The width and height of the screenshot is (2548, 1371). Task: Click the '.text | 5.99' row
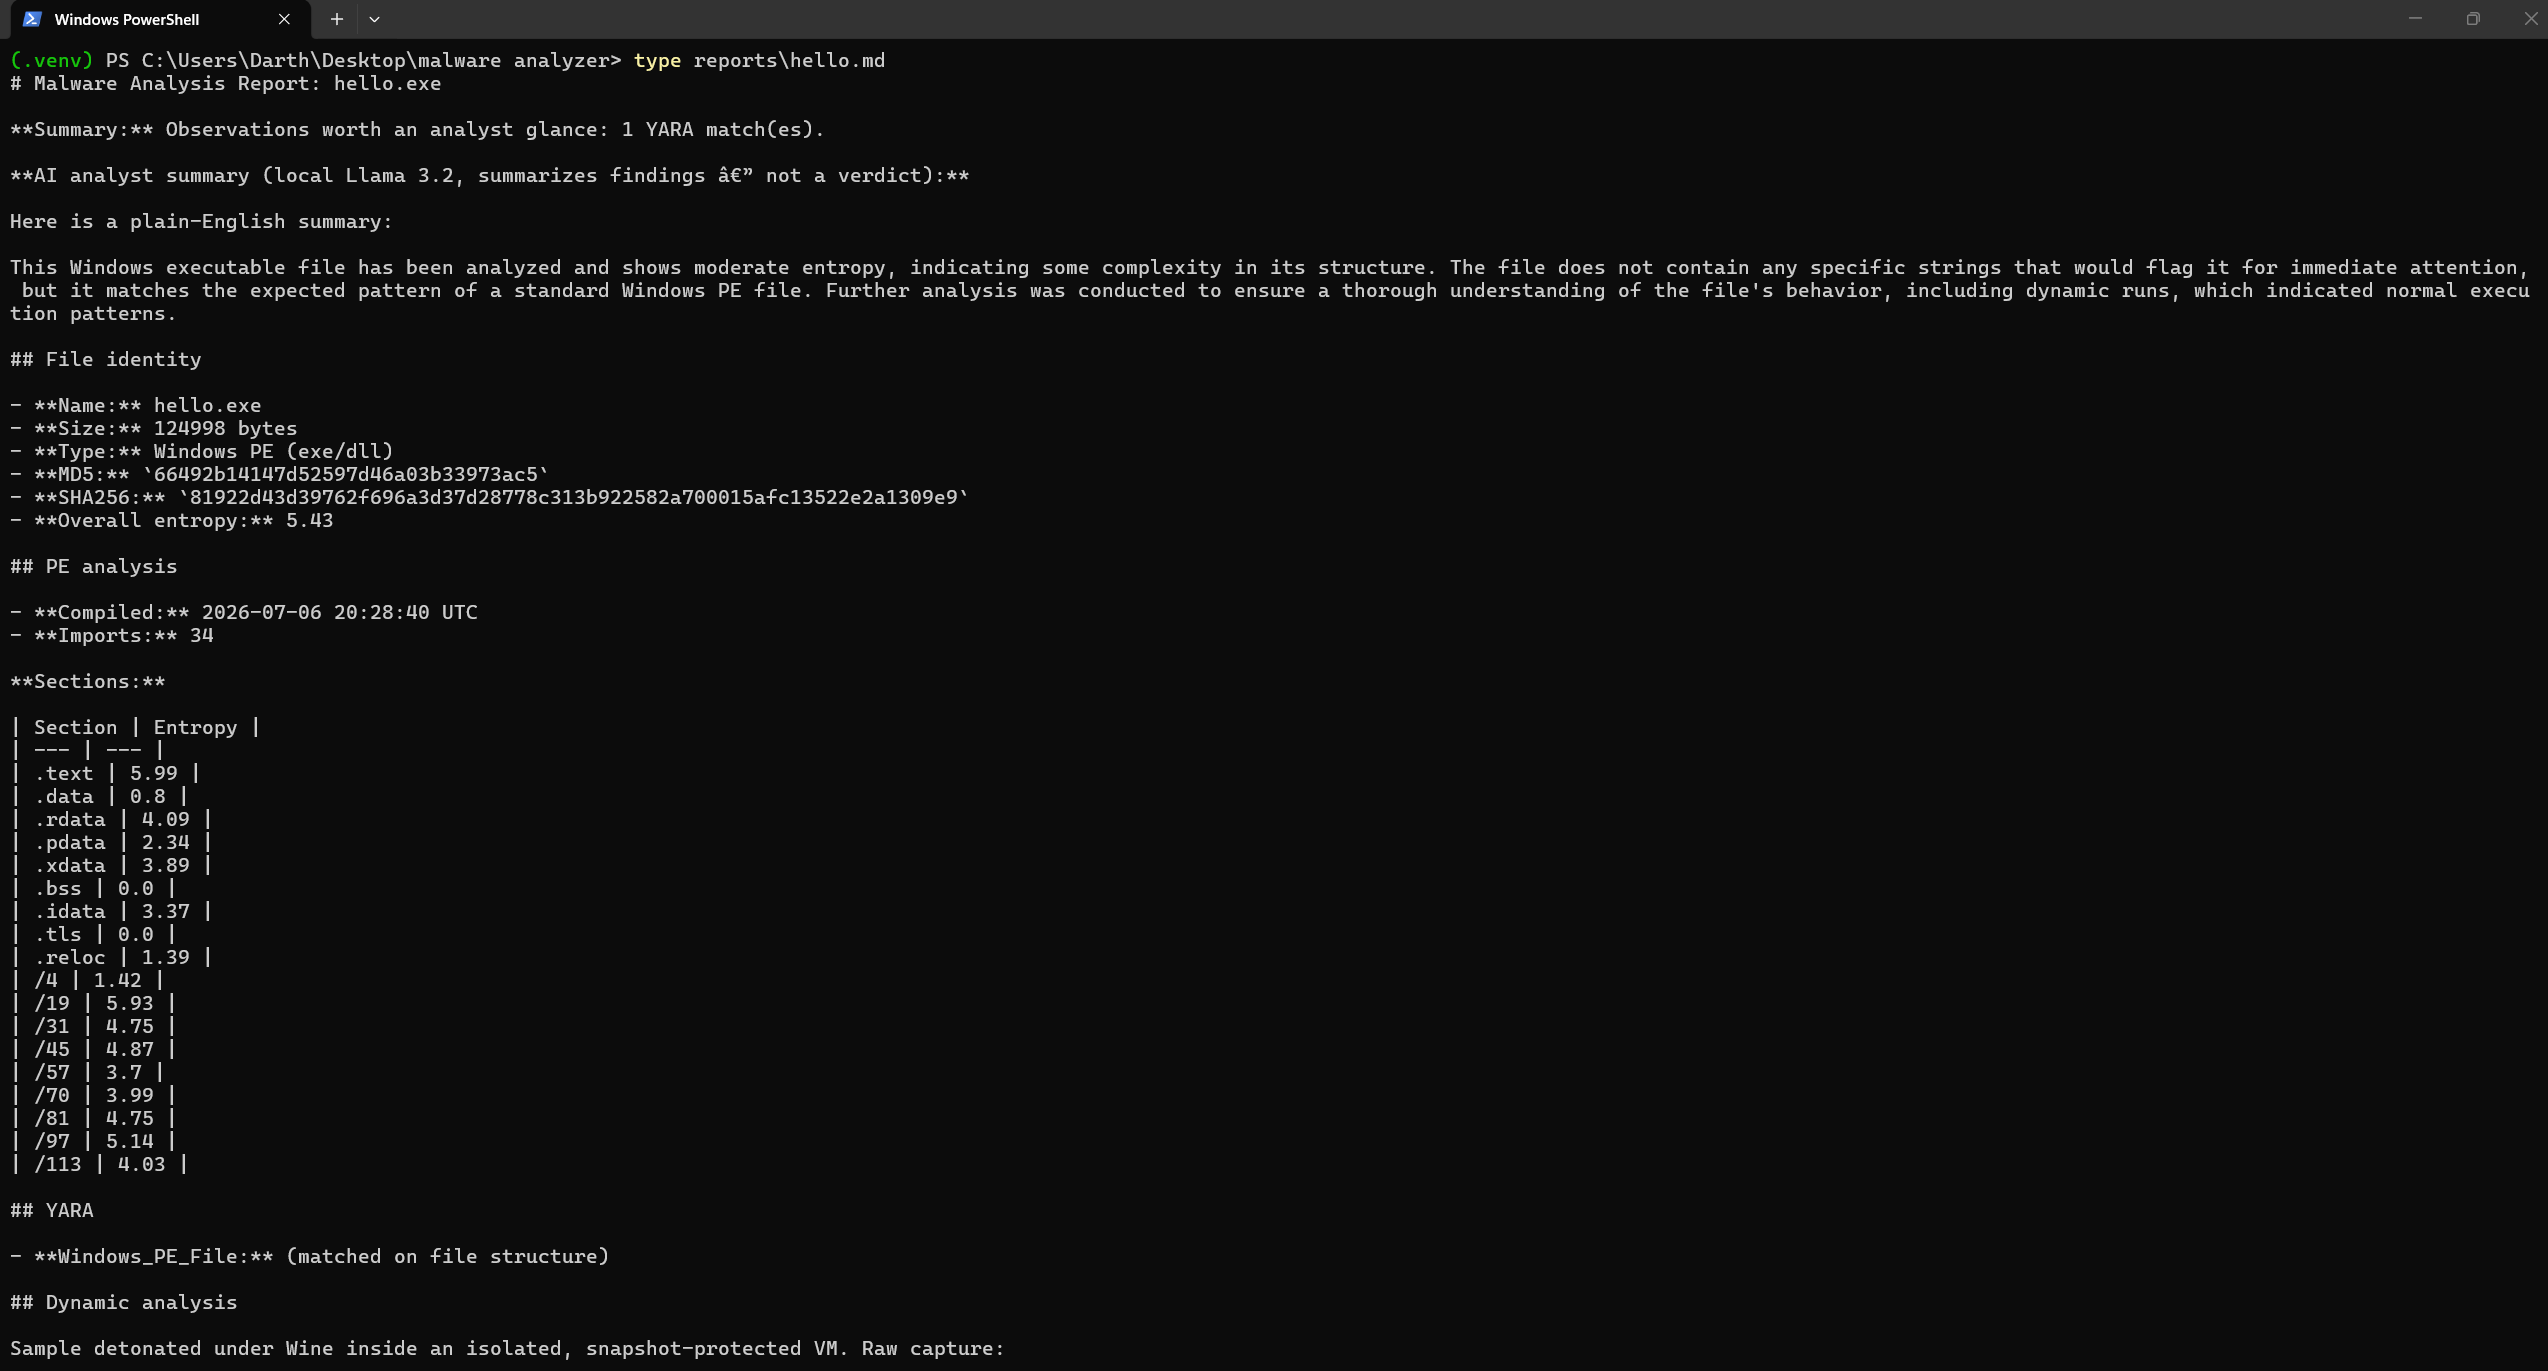pos(106,774)
